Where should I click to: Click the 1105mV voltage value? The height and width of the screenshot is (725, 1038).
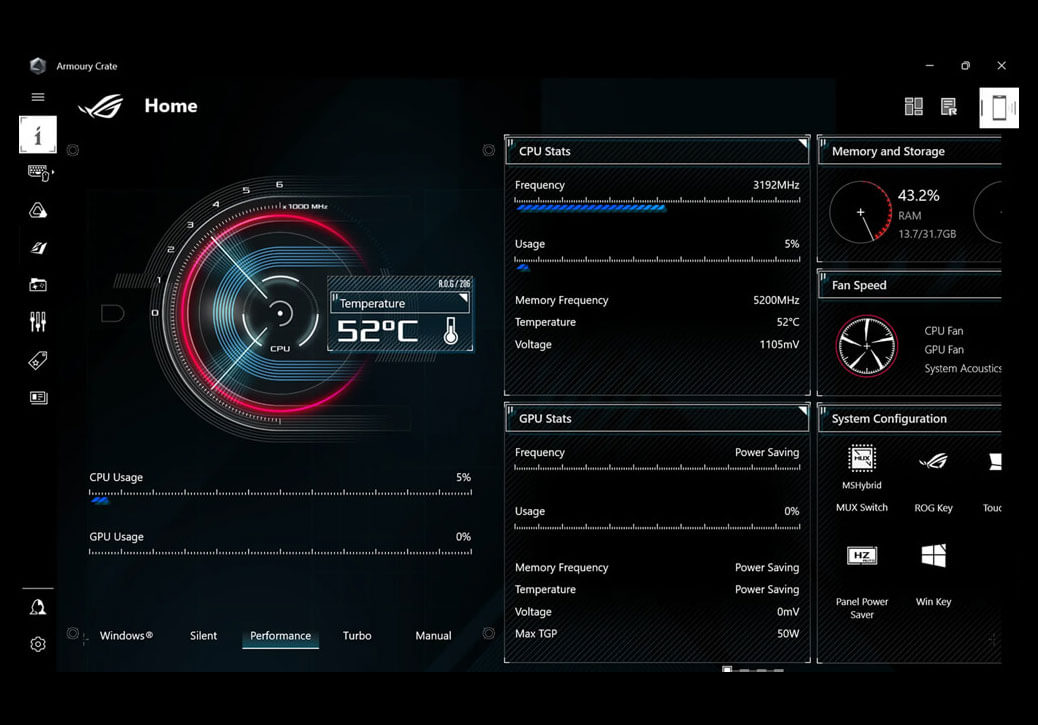(x=779, y=344)
